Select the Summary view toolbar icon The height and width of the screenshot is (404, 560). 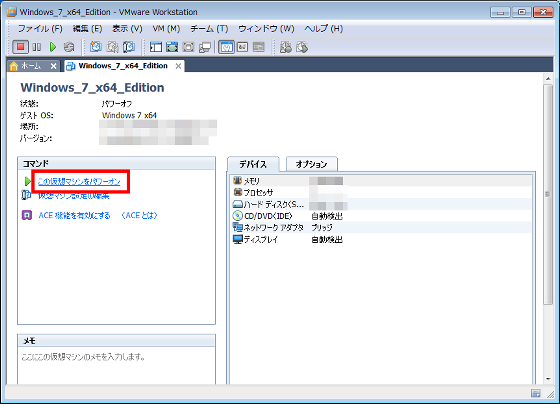click(x=227, y=47)
